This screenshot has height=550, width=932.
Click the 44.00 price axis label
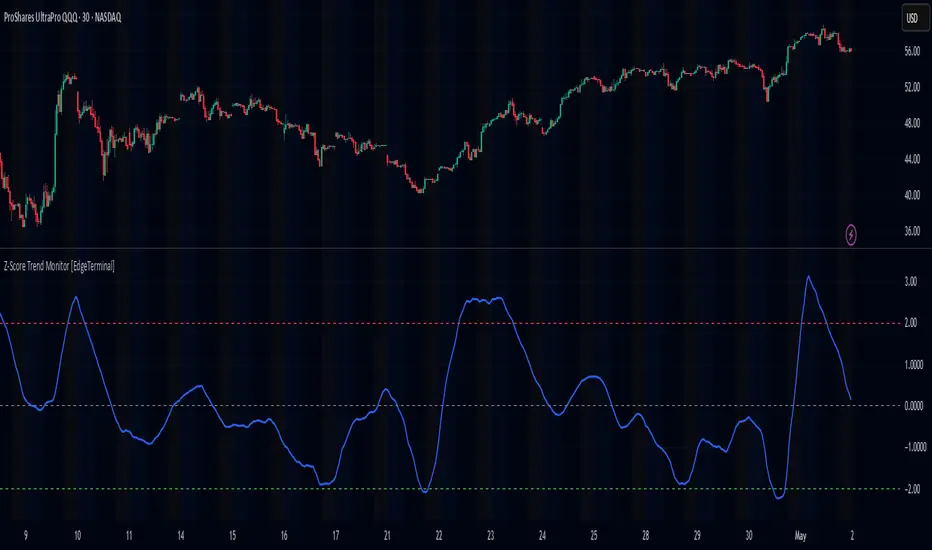pos(912,159)
